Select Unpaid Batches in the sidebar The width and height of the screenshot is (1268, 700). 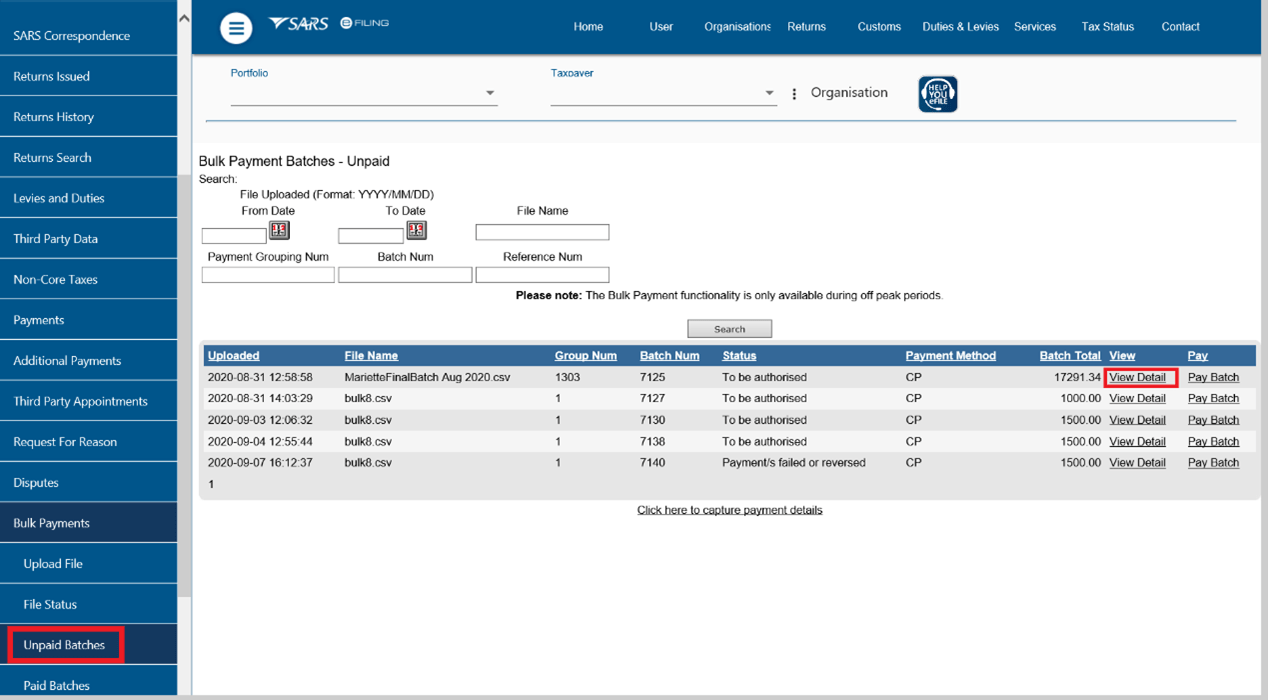click(64, 645)
